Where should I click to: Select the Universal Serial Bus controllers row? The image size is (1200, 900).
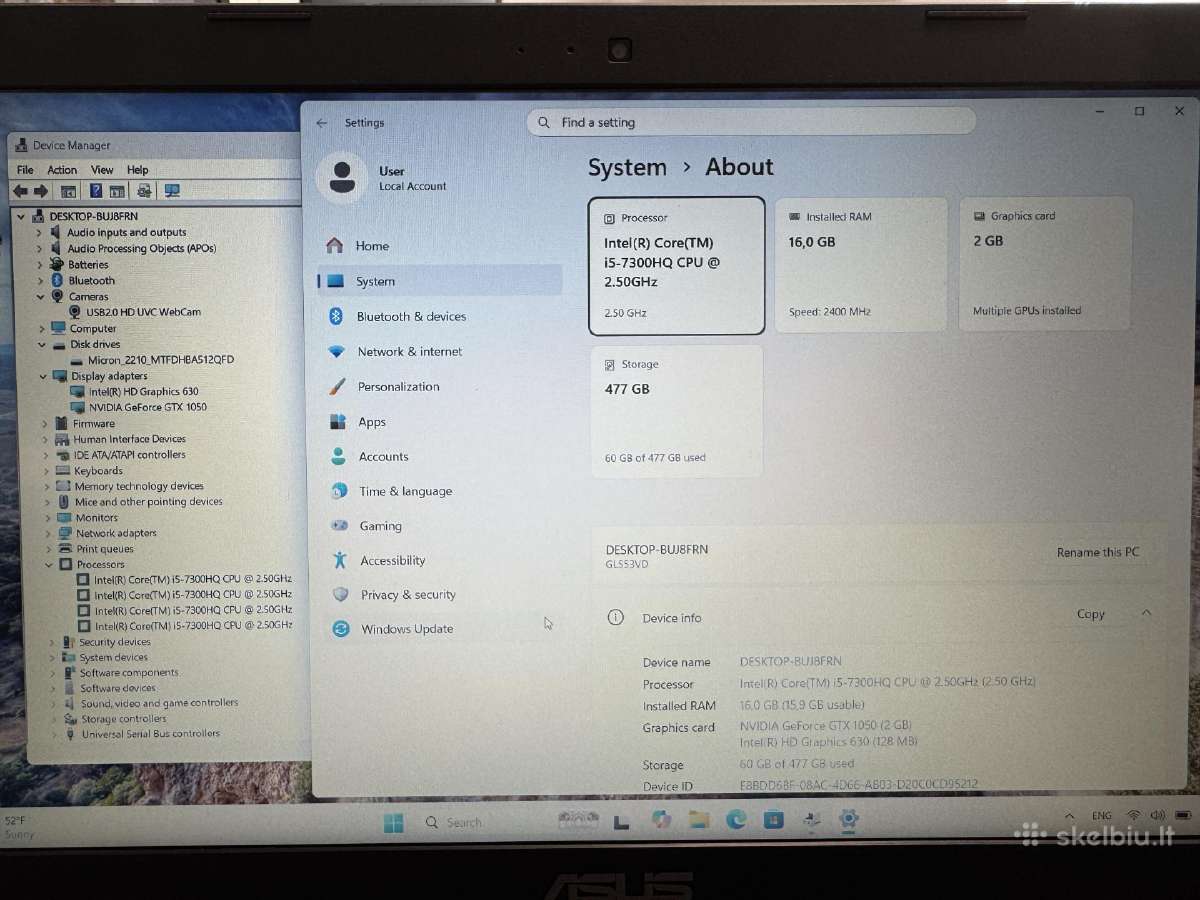click(151, 734)
